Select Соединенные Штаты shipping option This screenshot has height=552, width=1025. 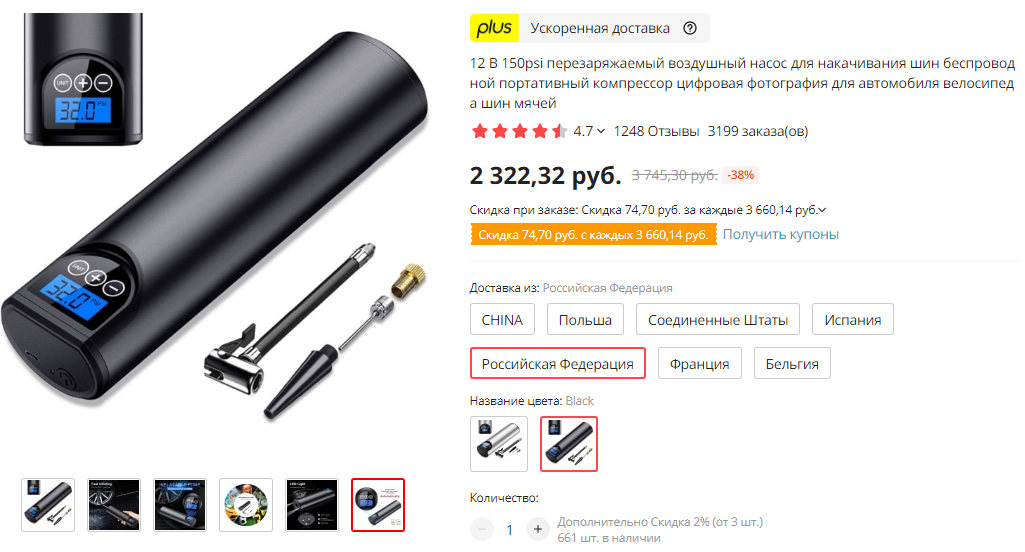coord(718,320)
